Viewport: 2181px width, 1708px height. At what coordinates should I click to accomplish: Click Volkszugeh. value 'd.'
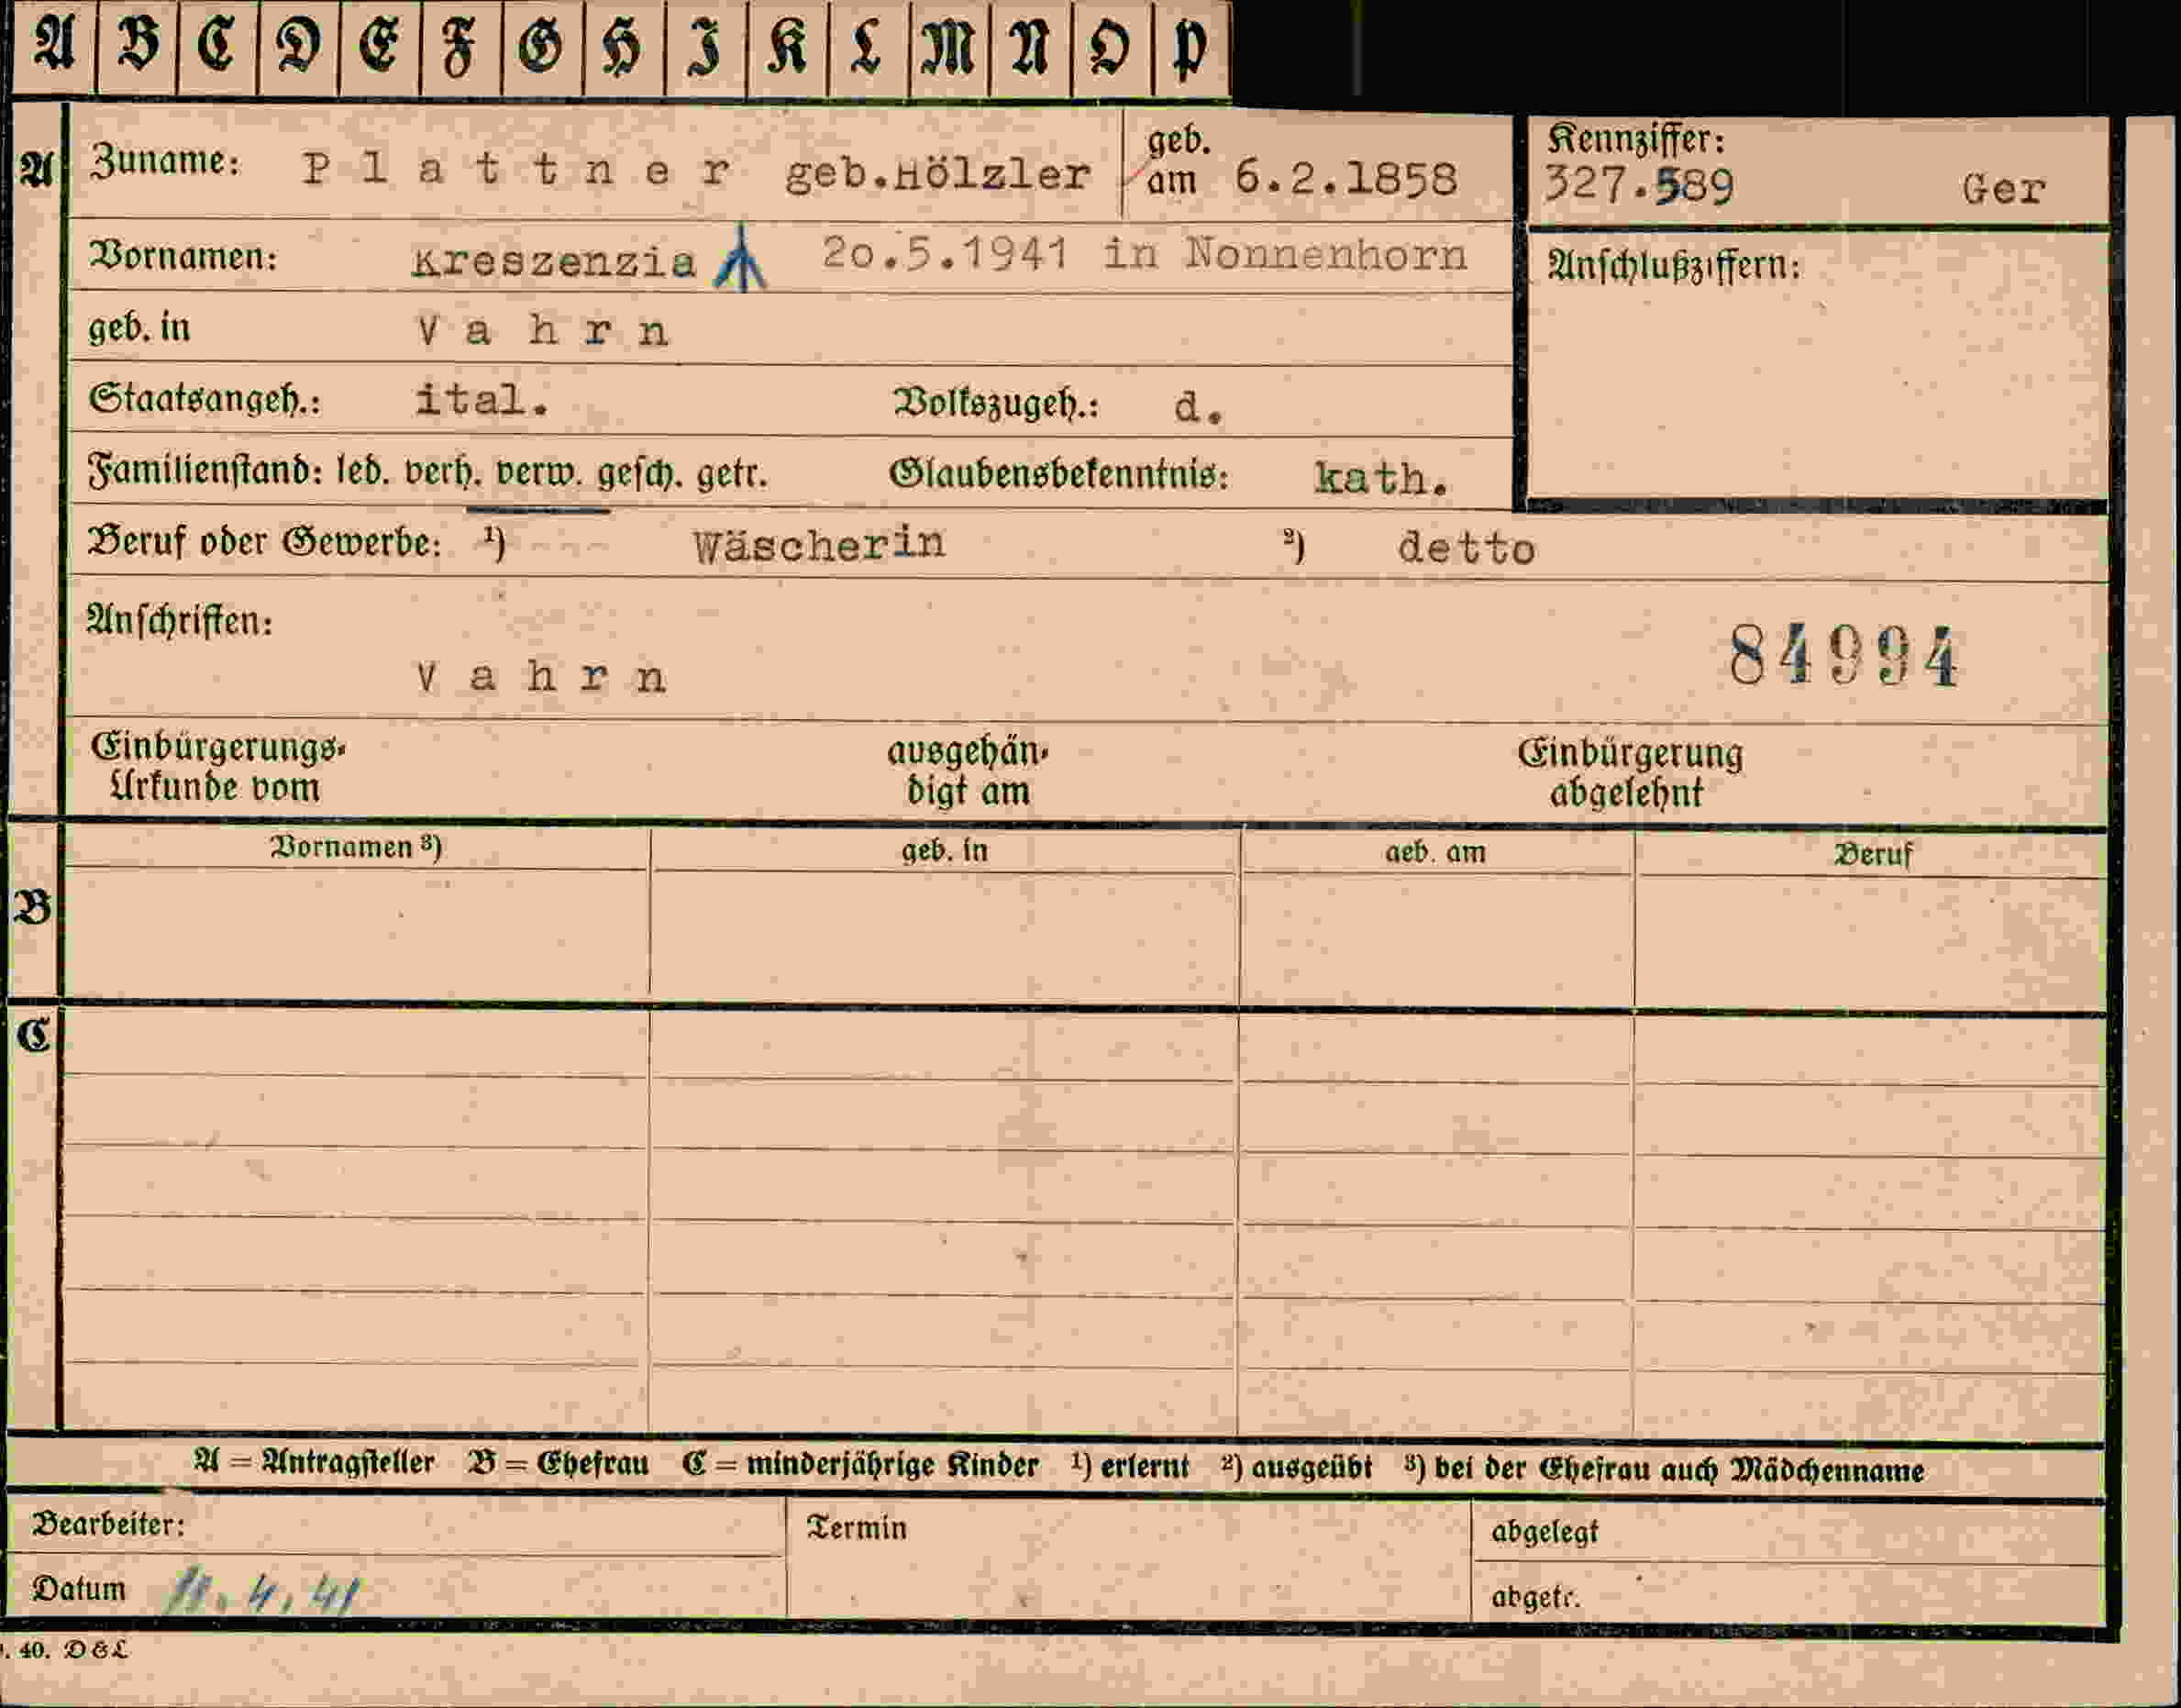pyautogui.click(x=1198, y=407)
